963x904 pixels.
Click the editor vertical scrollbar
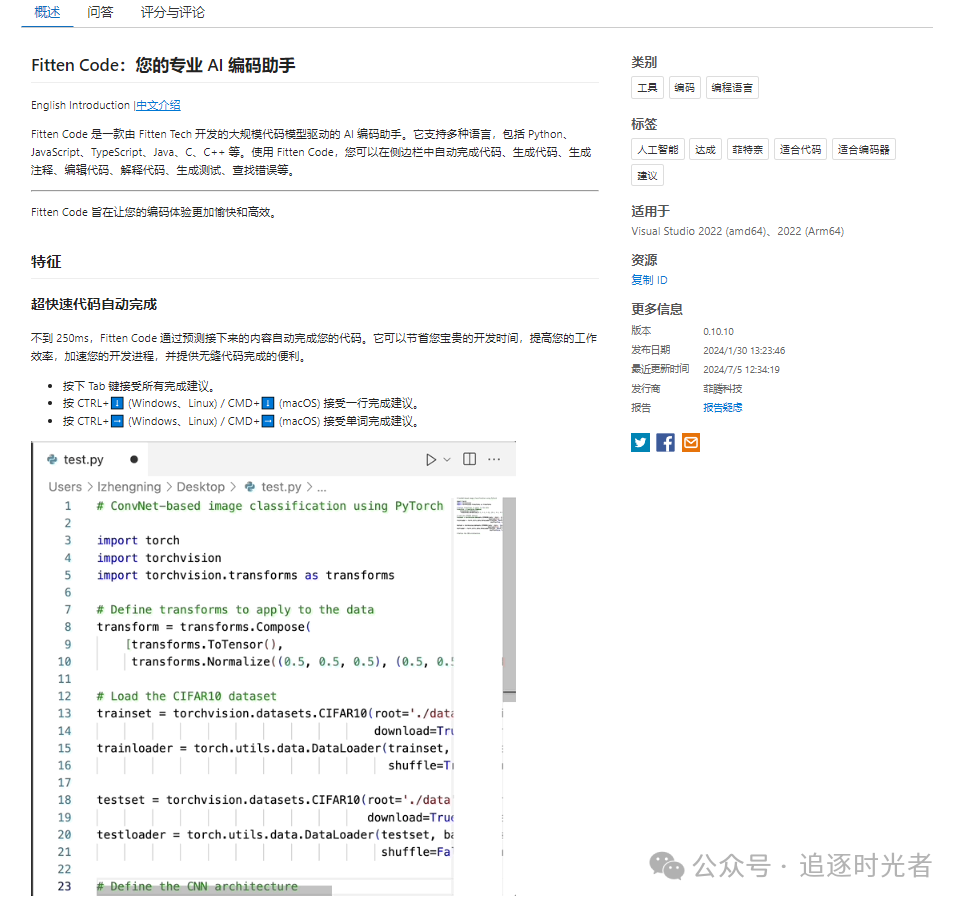509,599
